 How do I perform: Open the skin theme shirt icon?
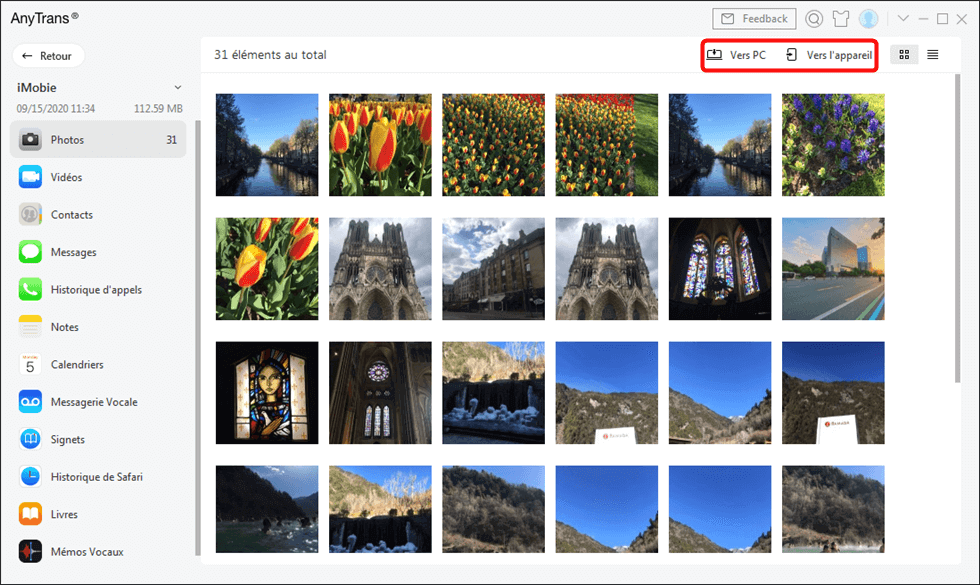coord(841,19)
